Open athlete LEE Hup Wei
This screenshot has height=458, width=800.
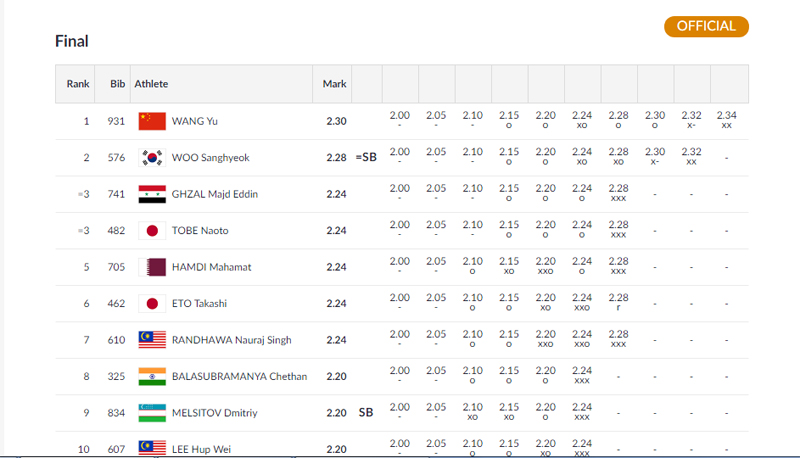(x=201, y=449)
